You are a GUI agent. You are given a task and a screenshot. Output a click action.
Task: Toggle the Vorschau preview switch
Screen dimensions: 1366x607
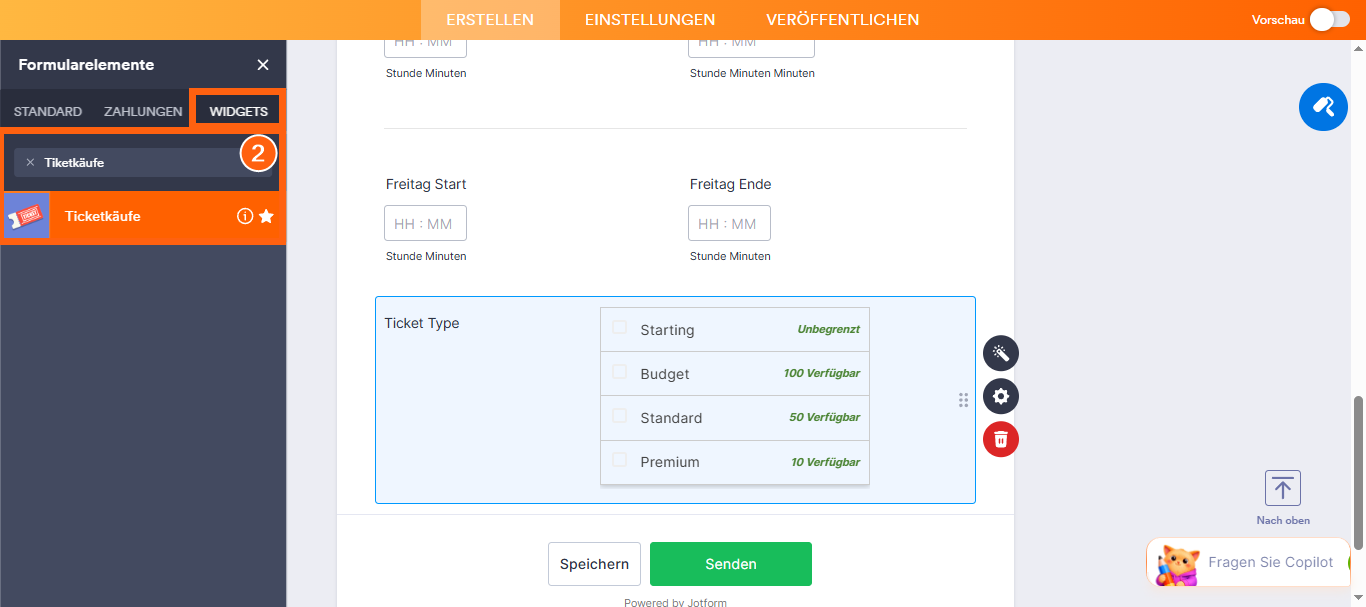pyautogui.click(x=1330, y=20)
